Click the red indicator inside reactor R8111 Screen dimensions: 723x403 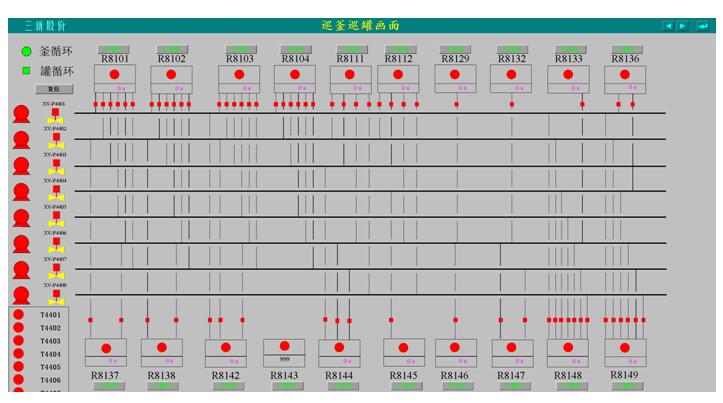(350, 74)
